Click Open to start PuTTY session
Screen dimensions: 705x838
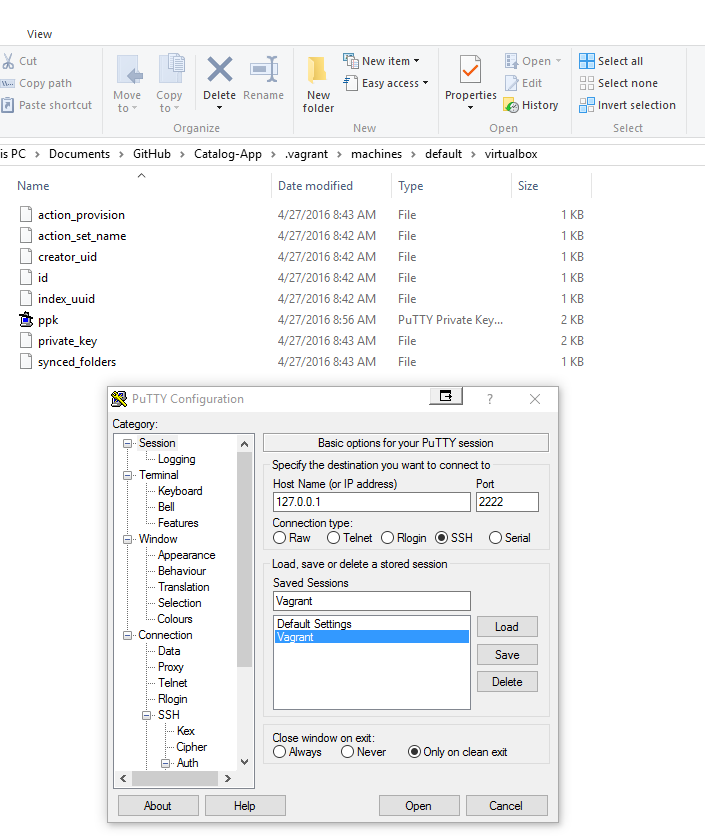tap(419, 806)
